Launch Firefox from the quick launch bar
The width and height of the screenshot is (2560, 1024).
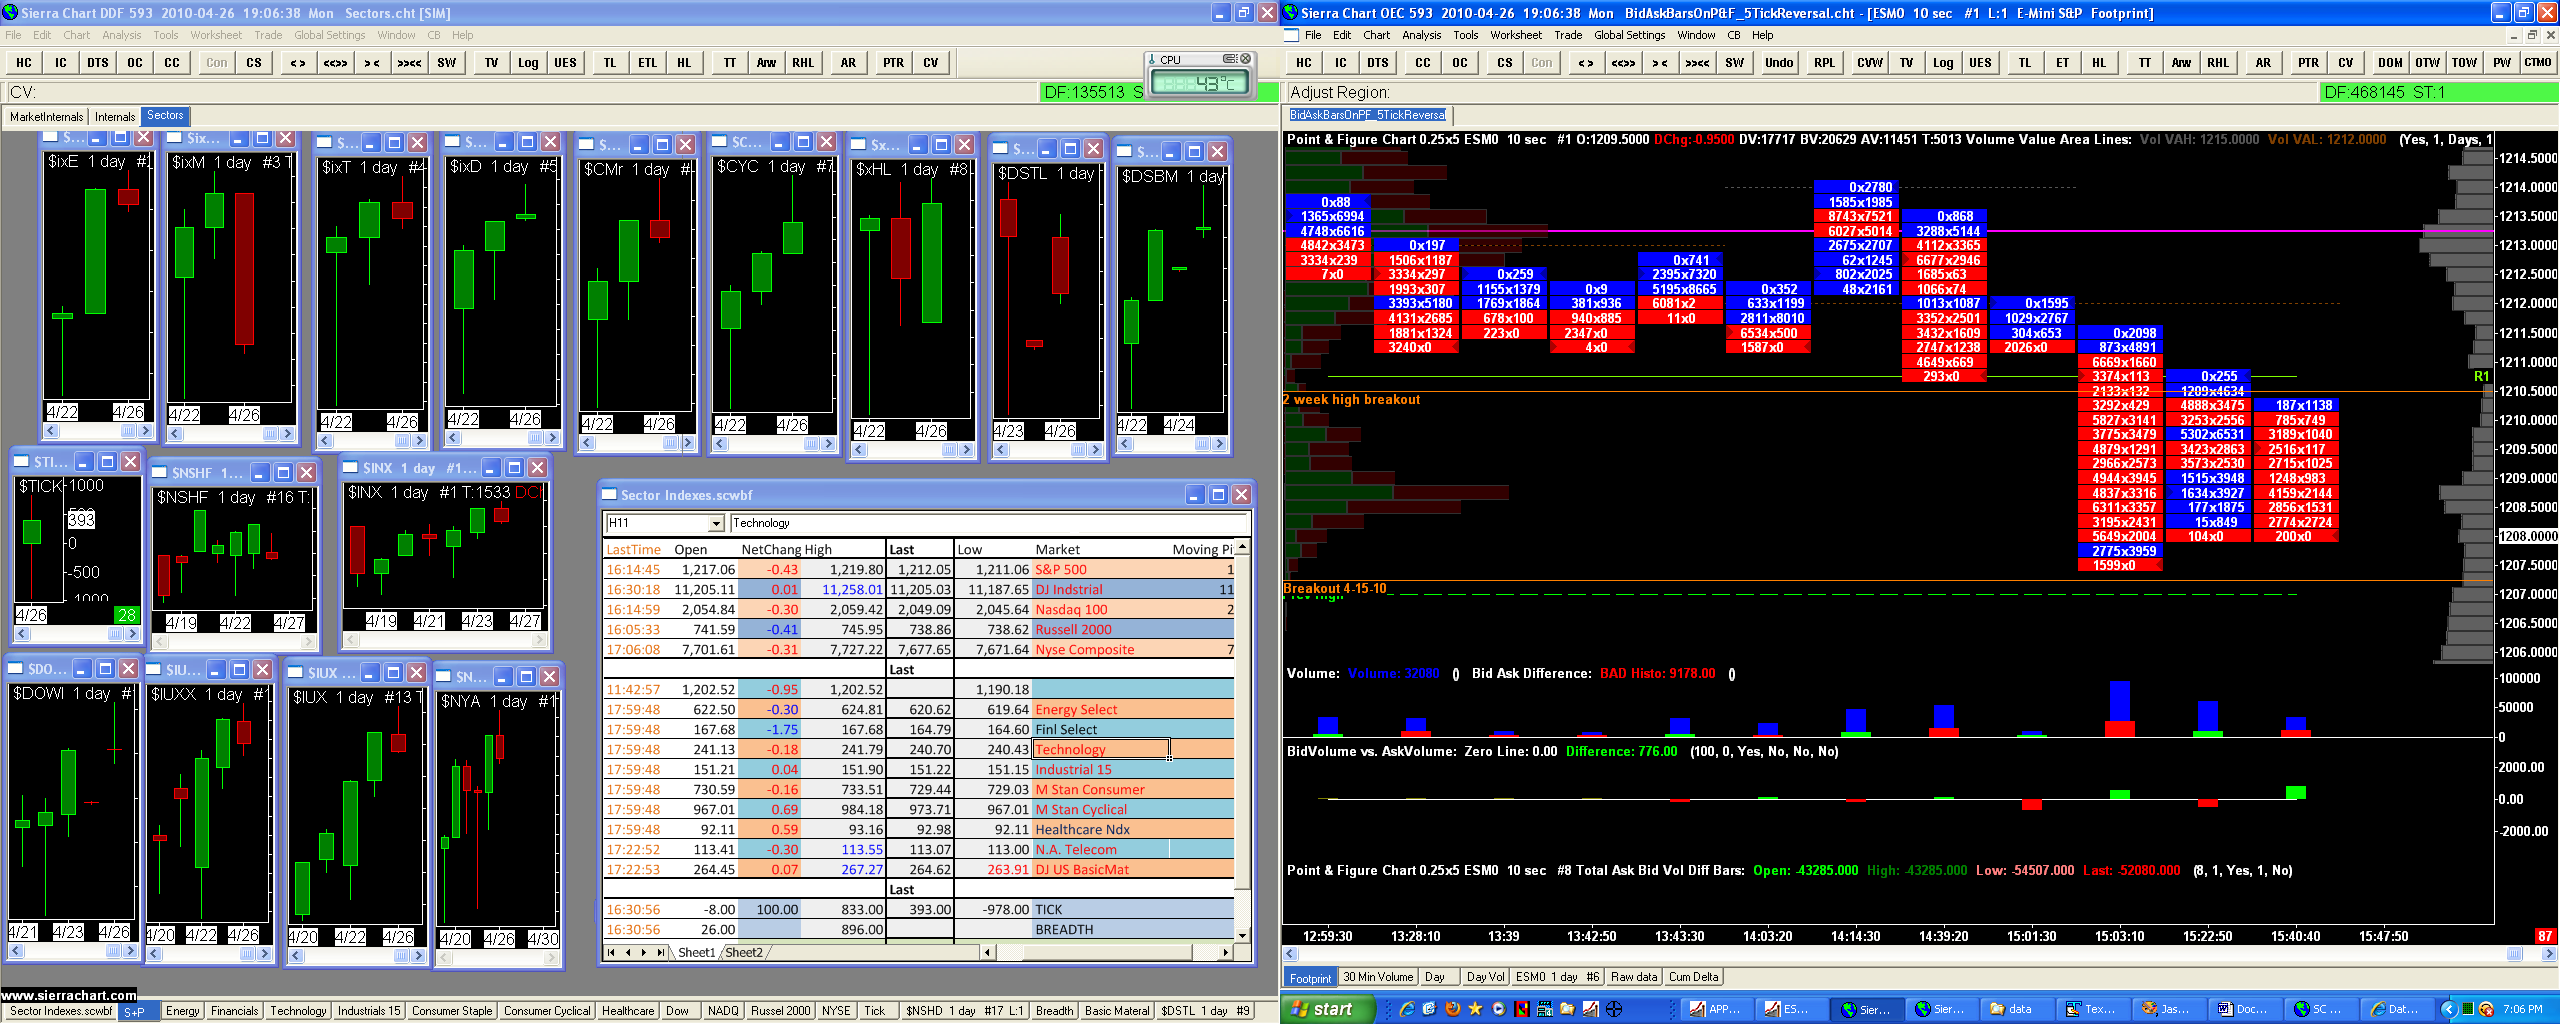pos(1452,1009)
